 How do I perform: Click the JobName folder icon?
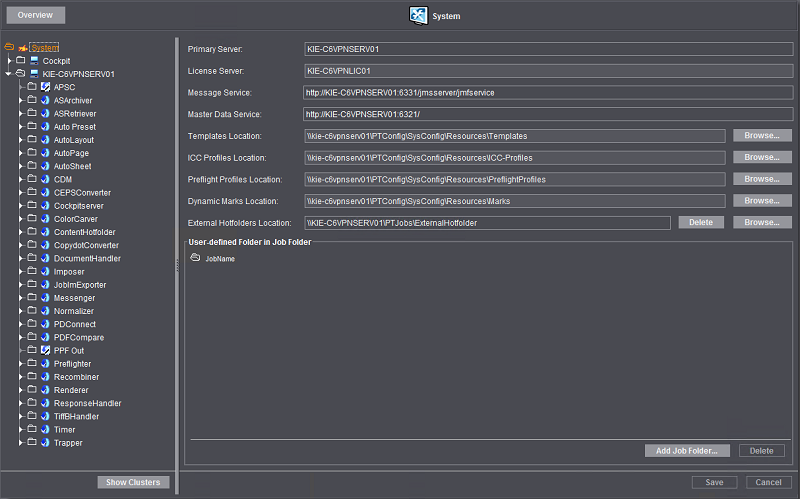(x=195, y=258)
